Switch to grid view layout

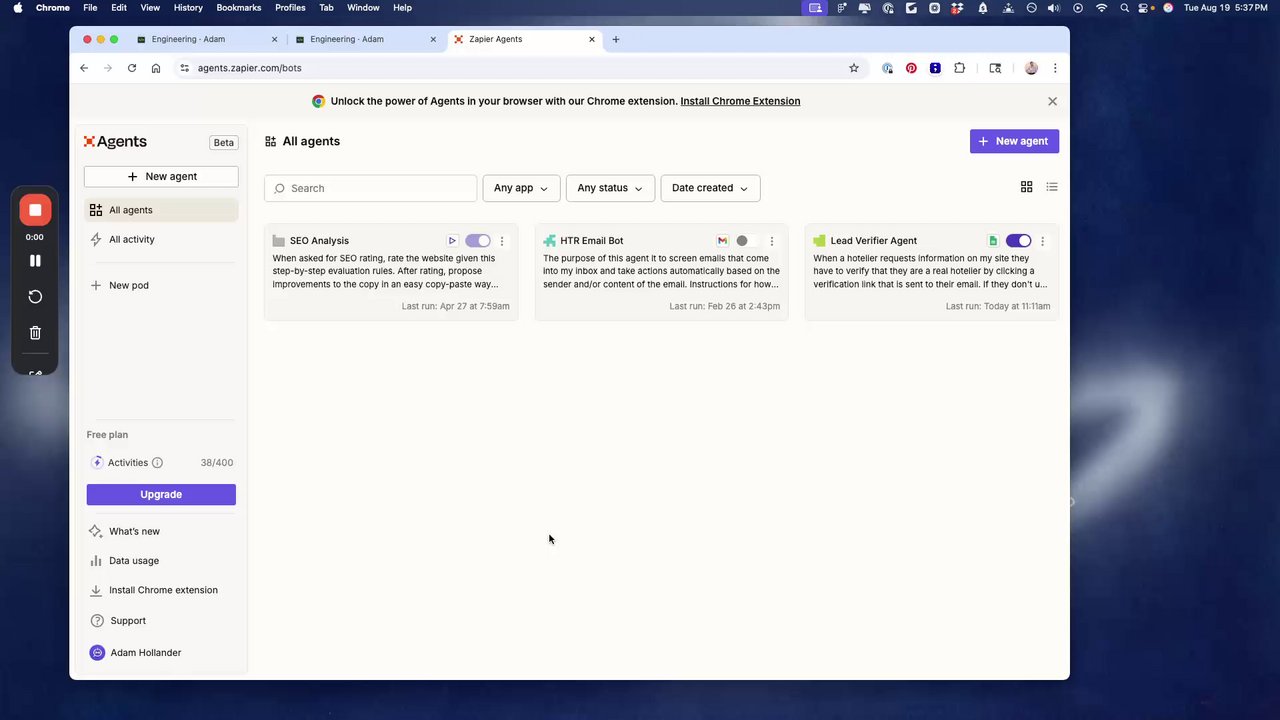1026,187
